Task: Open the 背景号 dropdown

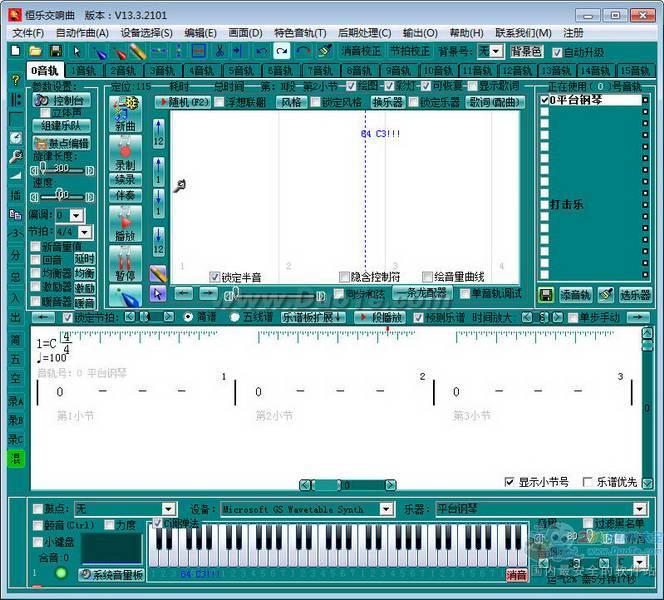Action: pos(496,52)
